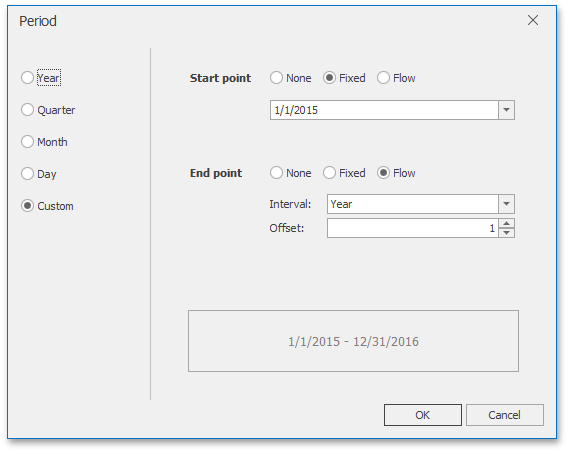
Task: Confirm with the OK button
Action: 423,415
